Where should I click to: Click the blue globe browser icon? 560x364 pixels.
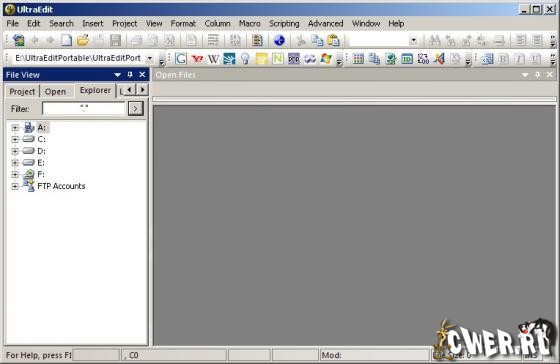click(x=279, y=40)
